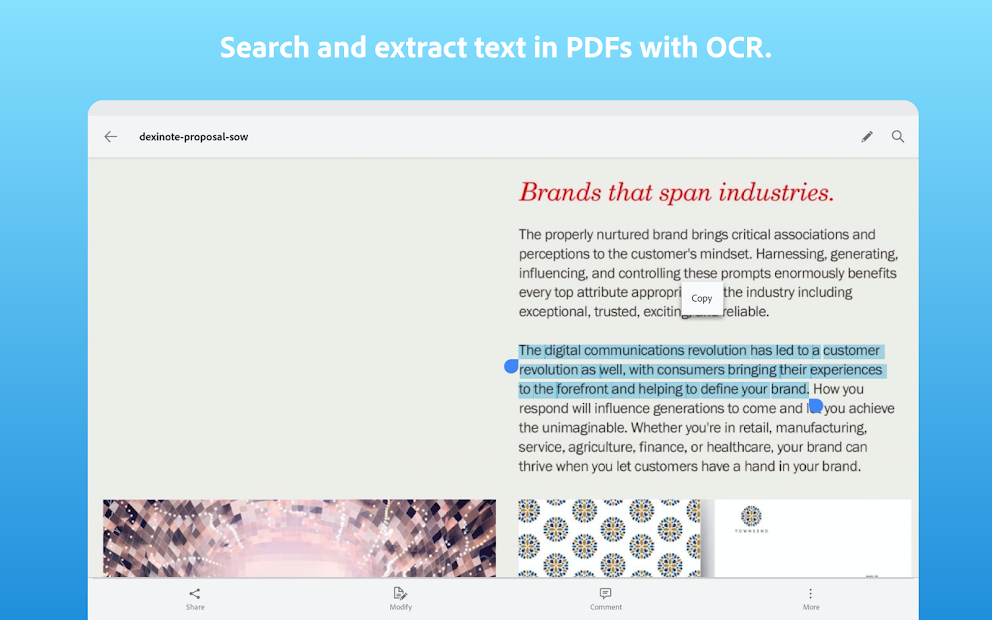Select the filename dexinote-proposal-sow
This screenshot has width=992, height=620.
point(193,136)
